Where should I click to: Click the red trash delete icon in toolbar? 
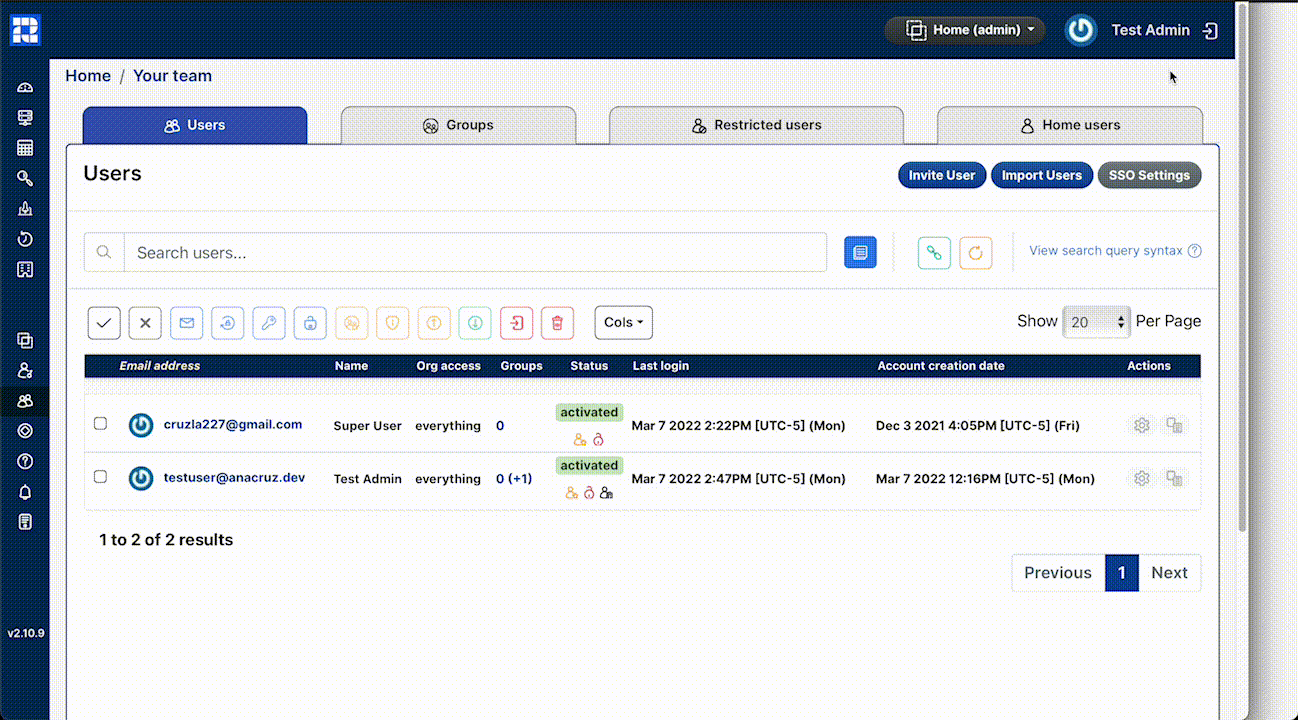[x=557, y=323]
